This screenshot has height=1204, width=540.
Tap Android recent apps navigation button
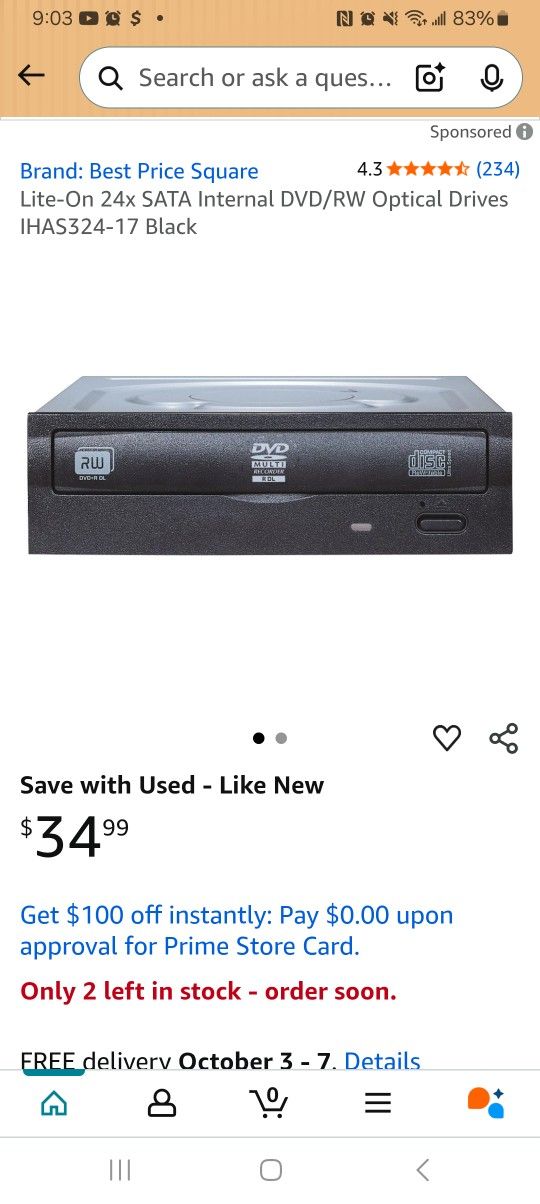(120, 1169)
